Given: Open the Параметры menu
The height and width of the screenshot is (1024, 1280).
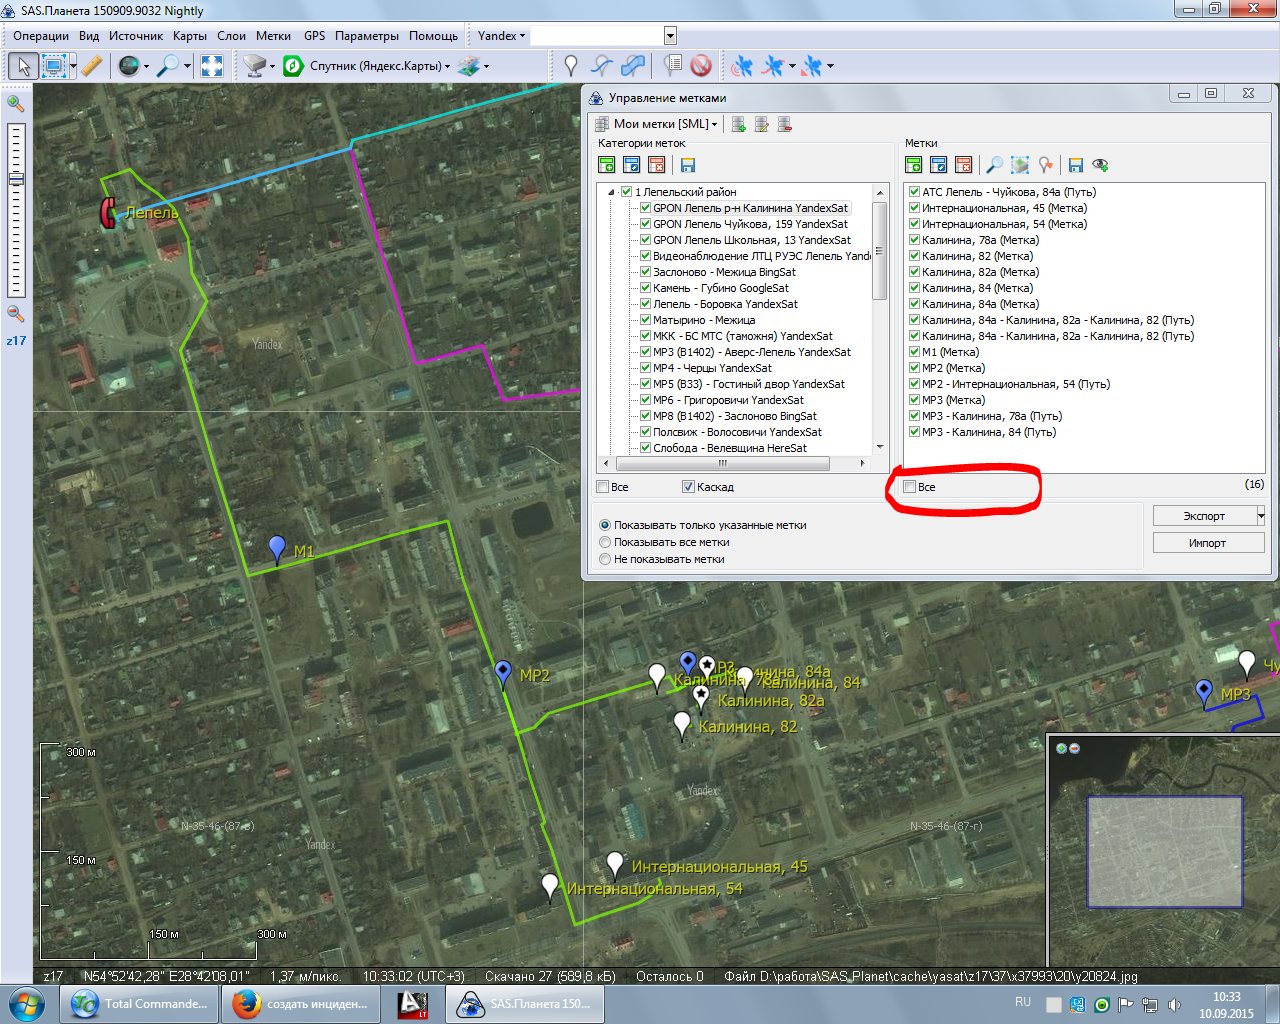Looking at the screenshot, I should tap(366, 36).
